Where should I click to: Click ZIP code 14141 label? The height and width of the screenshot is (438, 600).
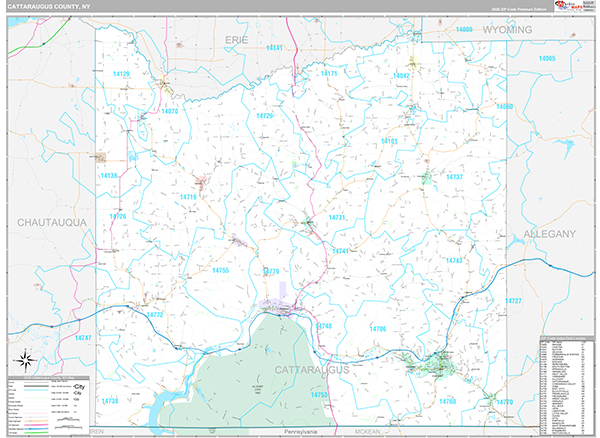point(275,48)
